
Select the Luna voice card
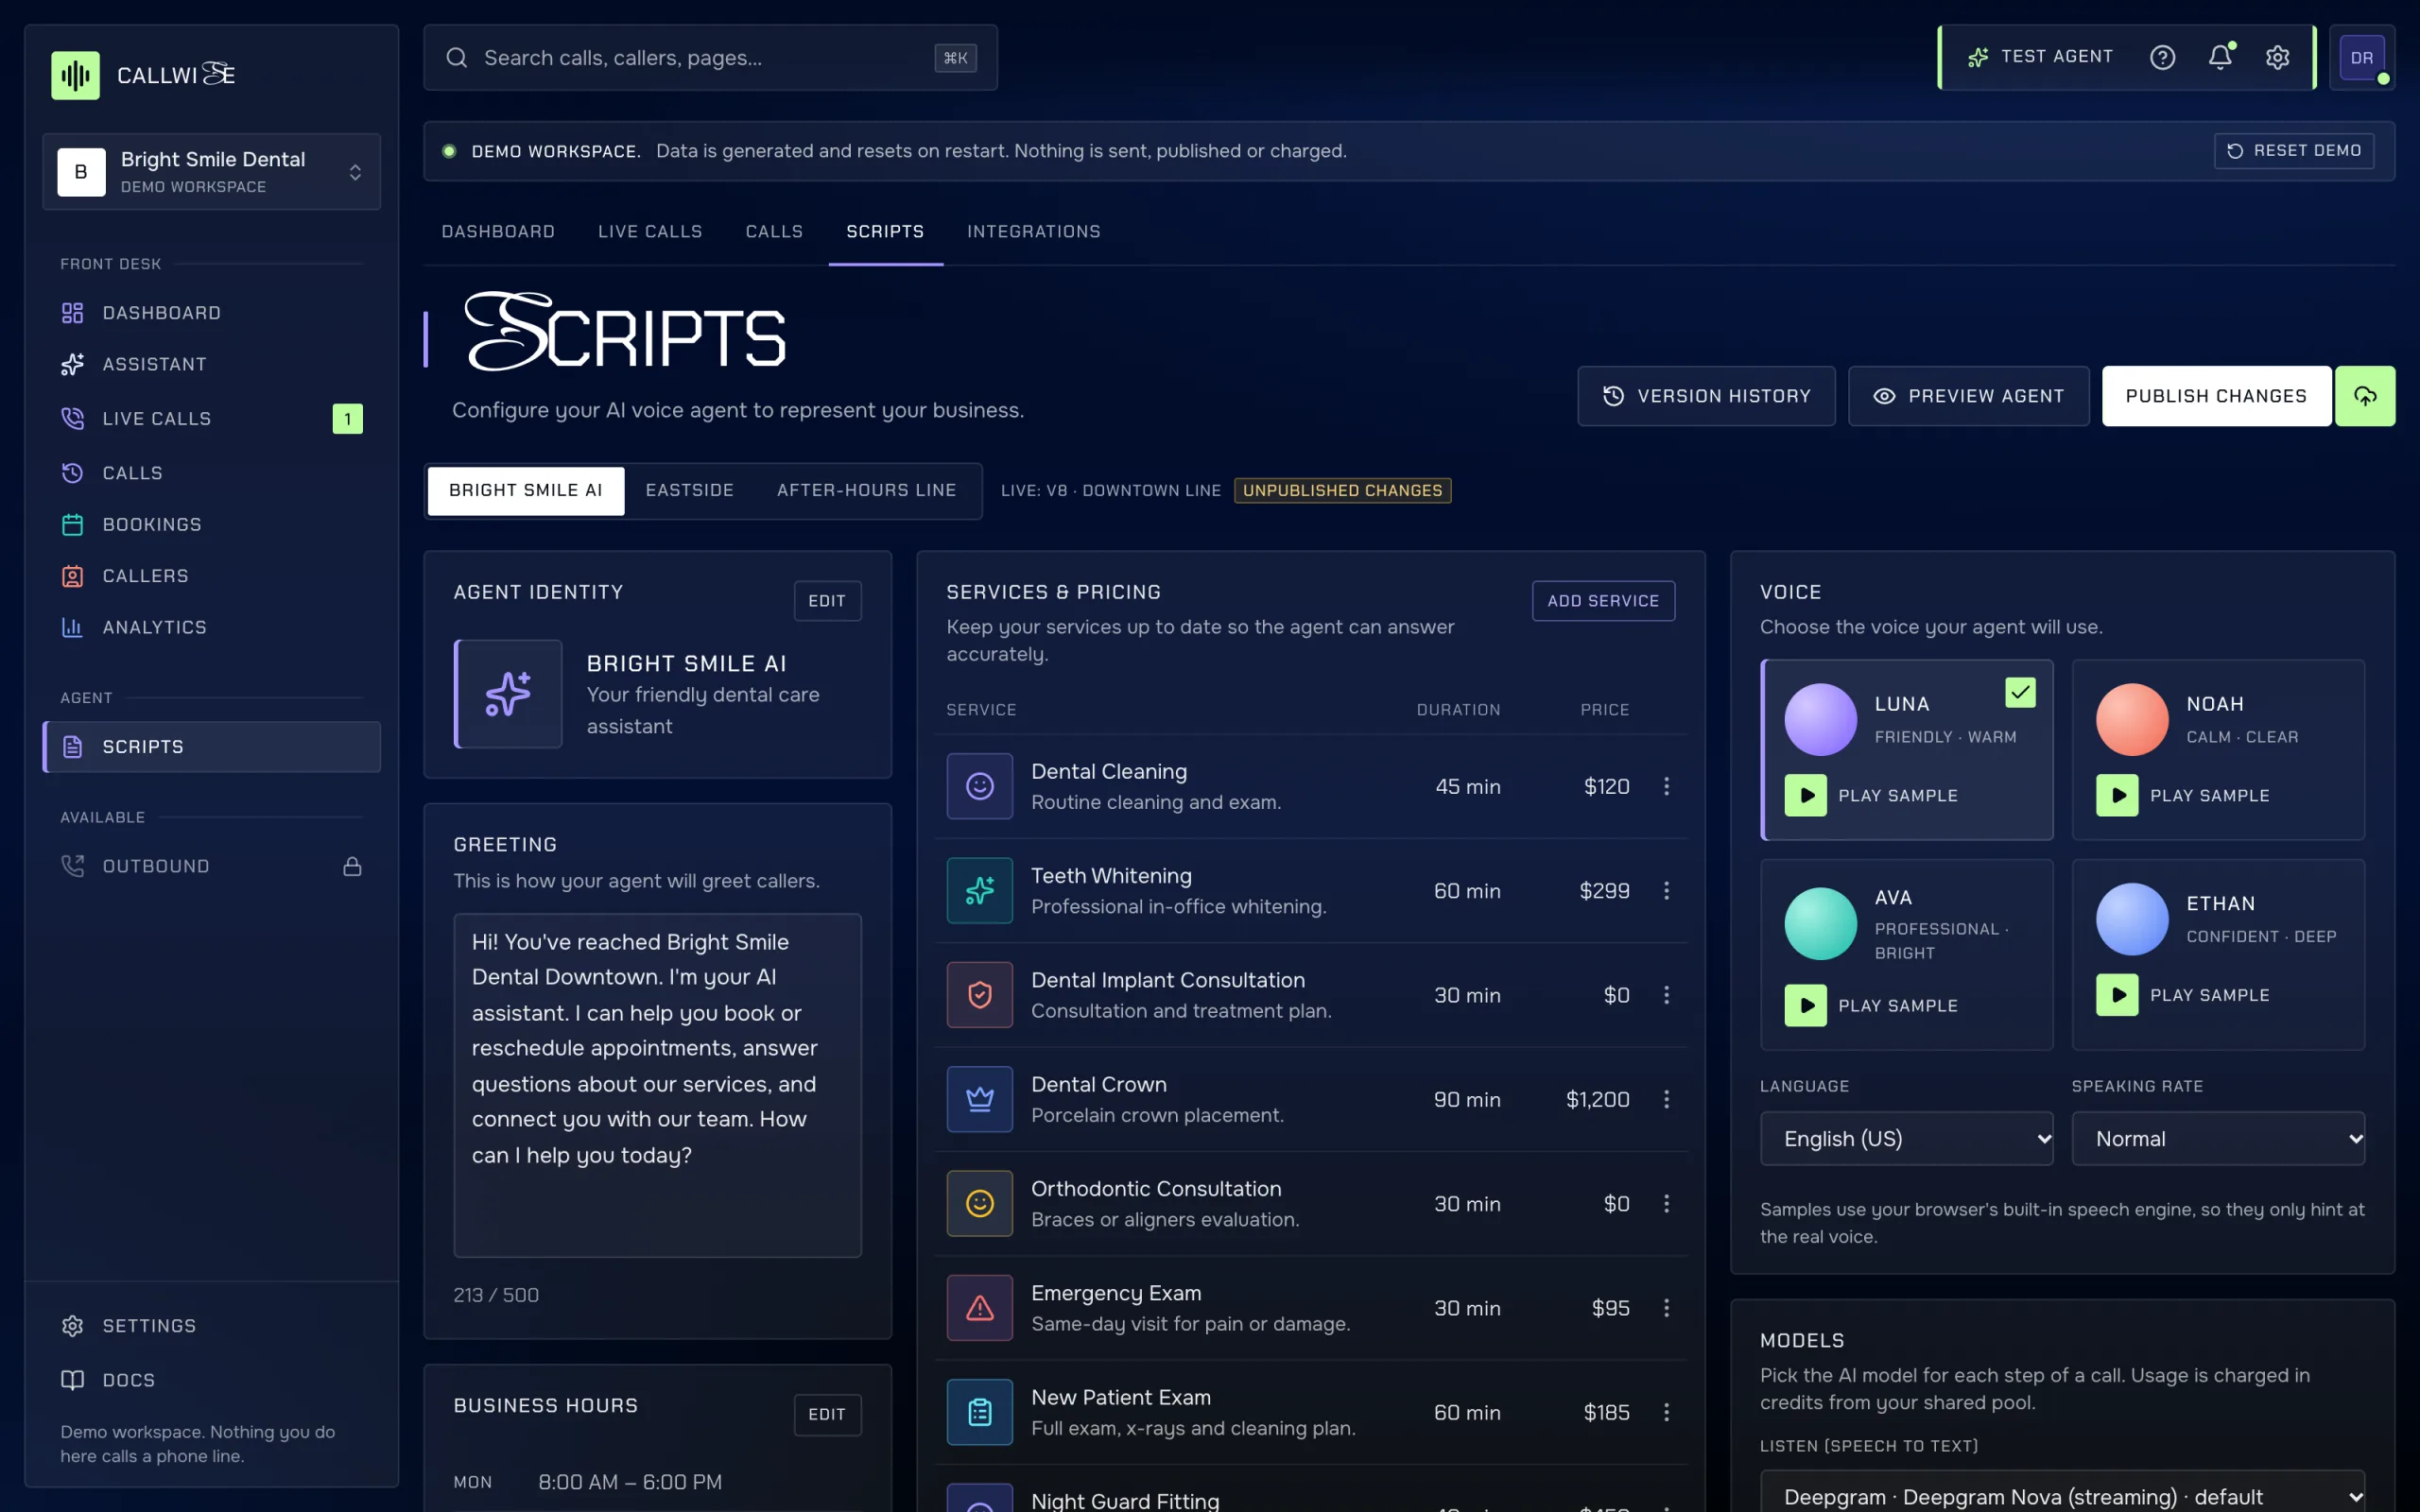tap(1907, 749)
